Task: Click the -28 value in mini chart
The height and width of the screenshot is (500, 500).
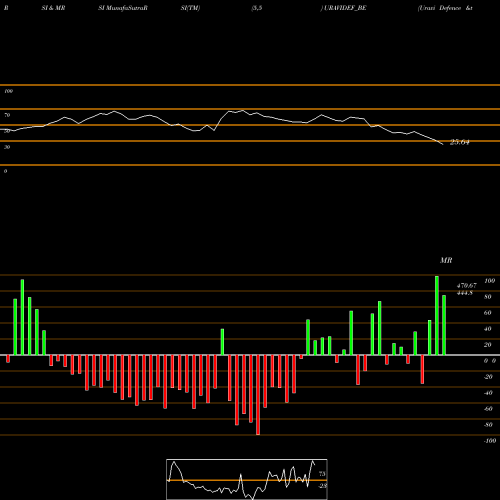Action: point(322,486)
